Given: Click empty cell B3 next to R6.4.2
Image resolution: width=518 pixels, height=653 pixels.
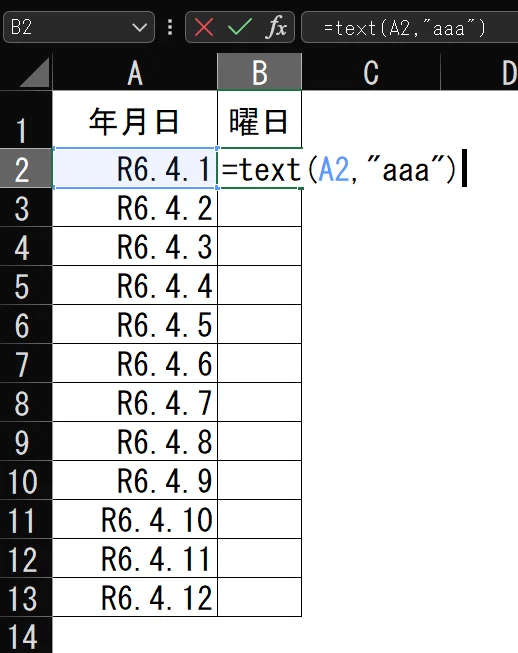Looking at the screenshot, I should tap(259, 207).
